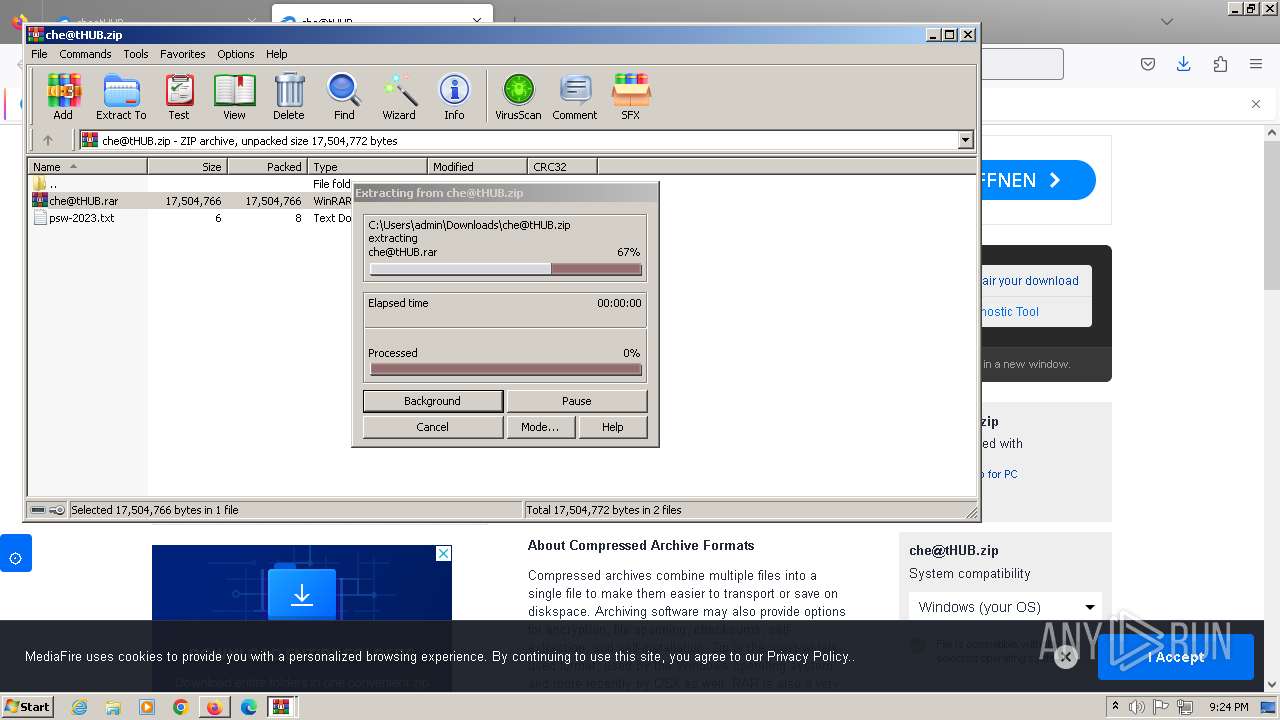
Task: Open Firefox extensions puzzle icon
Action: pyautogui.click(x=1220, y=64)
